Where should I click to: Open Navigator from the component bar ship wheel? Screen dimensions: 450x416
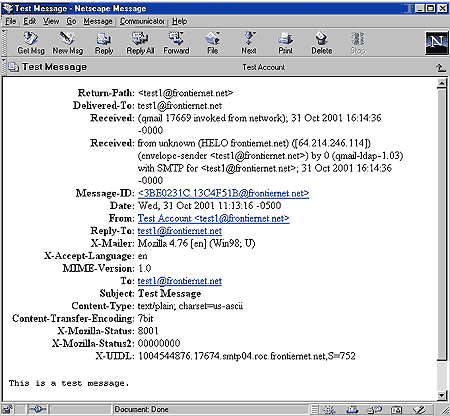click(x=330, y=410)
